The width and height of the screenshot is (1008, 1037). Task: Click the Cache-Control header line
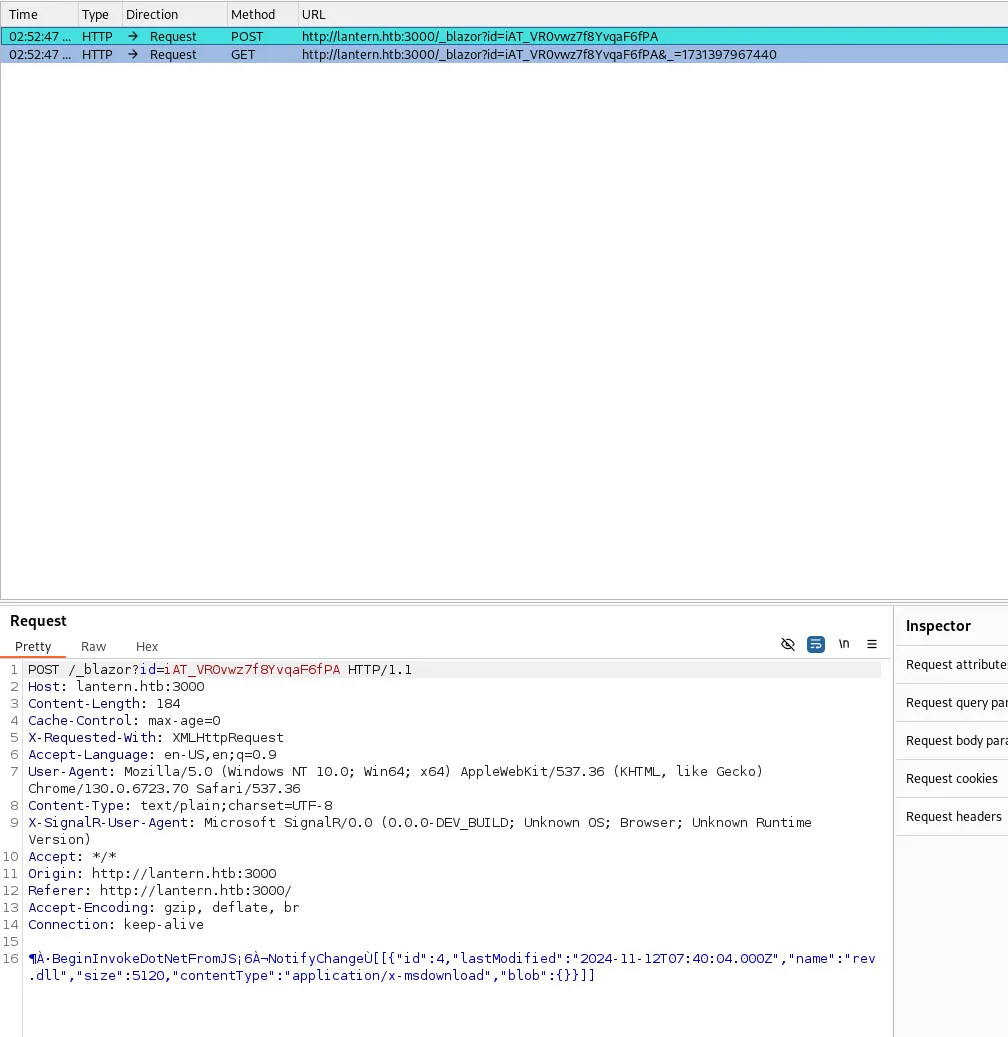click(124, 721)
